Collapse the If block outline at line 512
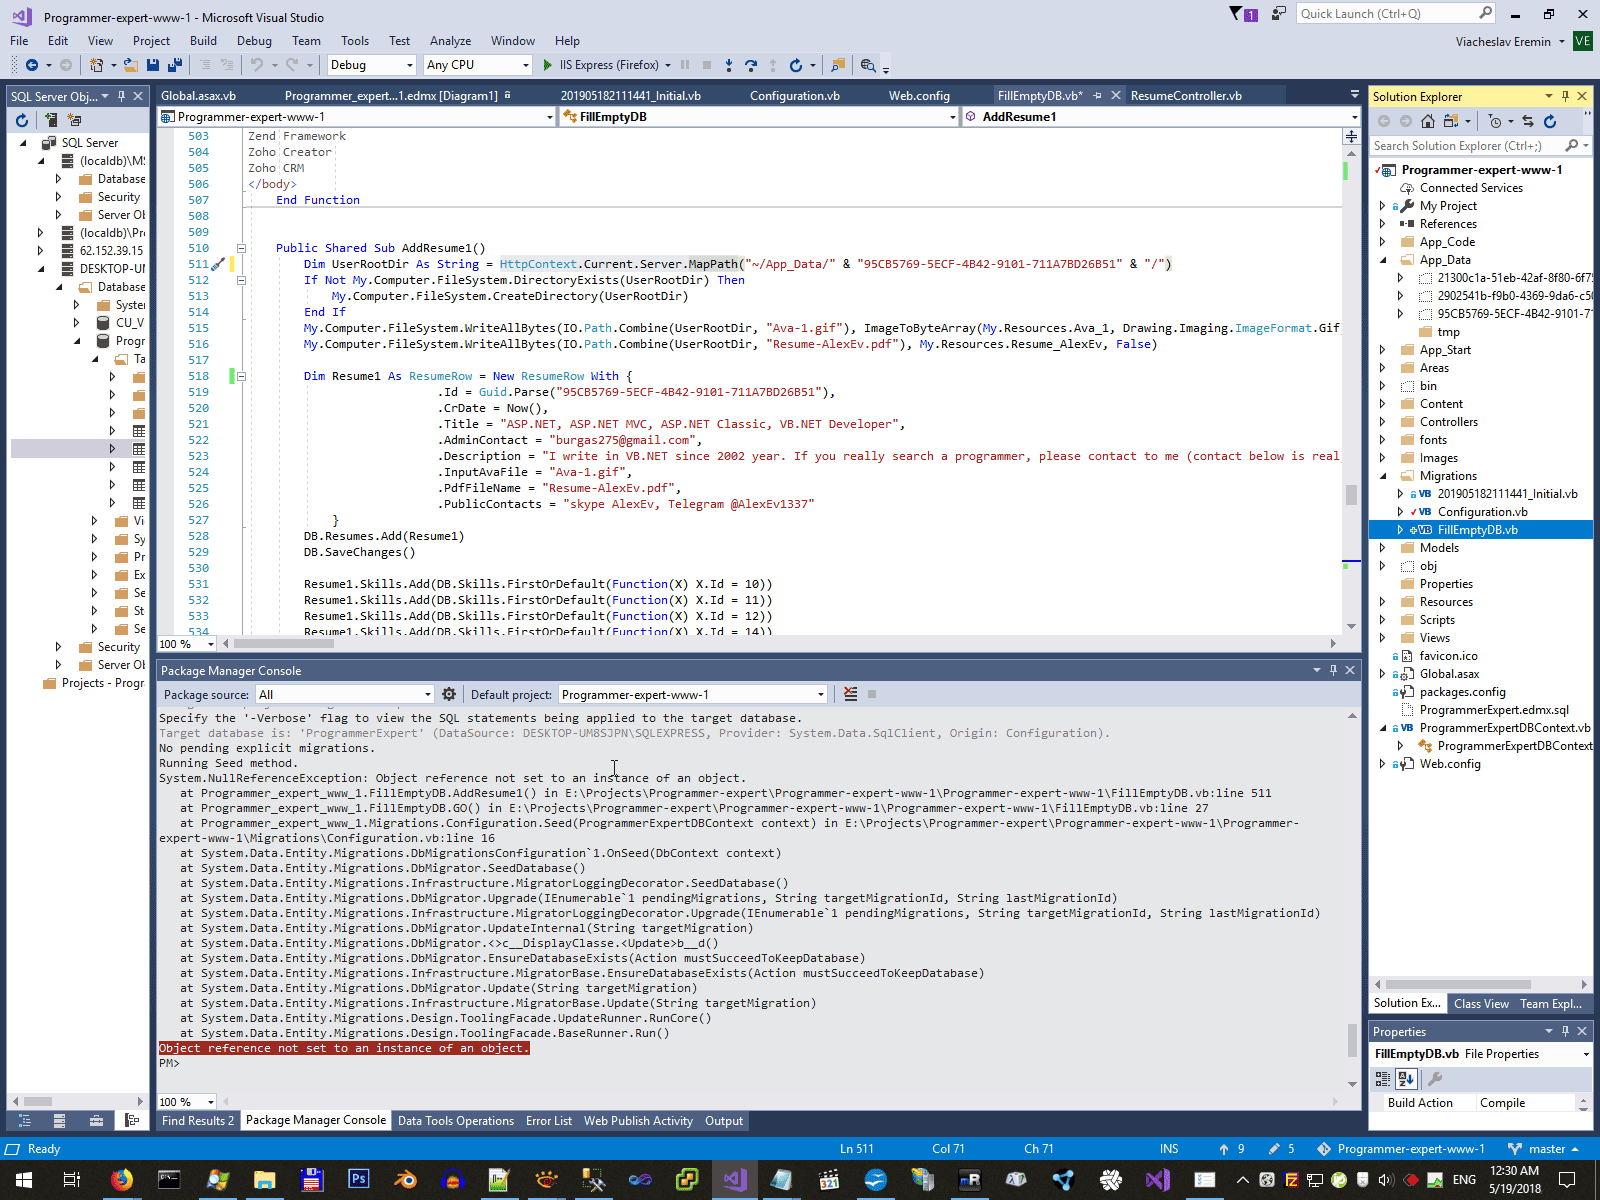1600x1200 pixels. (x=241, y=280)
